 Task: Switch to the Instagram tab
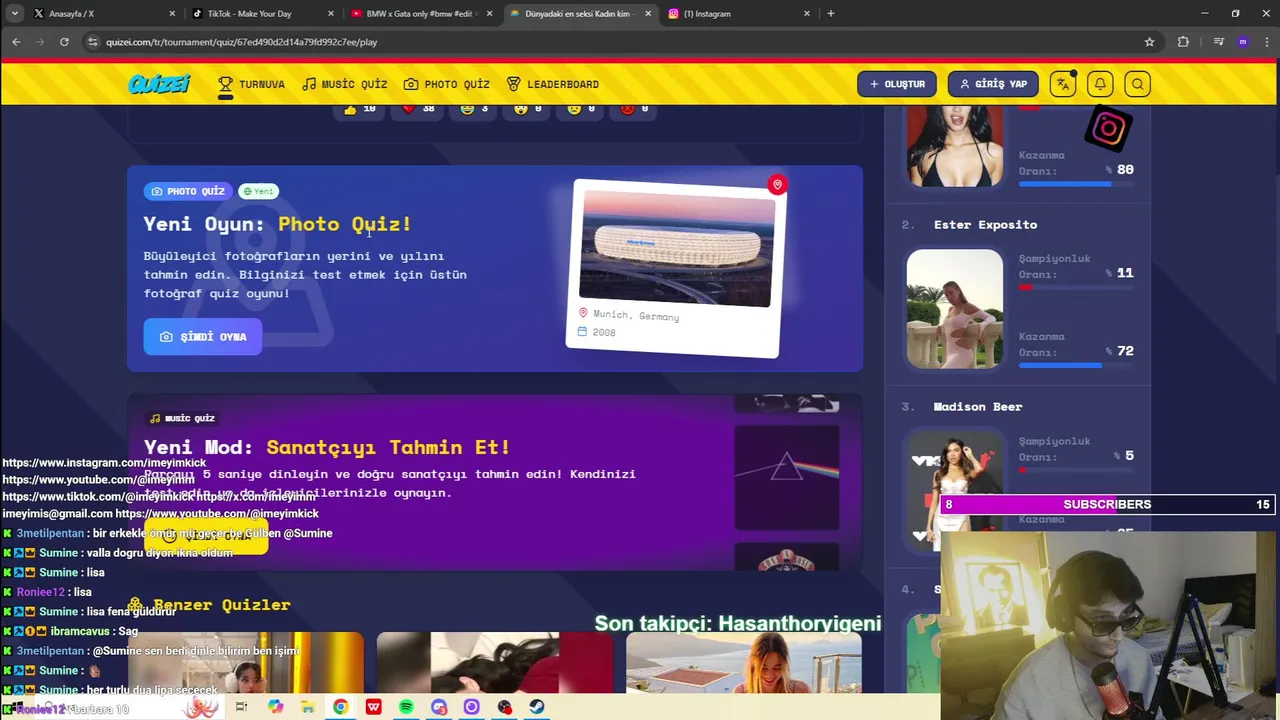pyautogui.click(x=737, y=14)
